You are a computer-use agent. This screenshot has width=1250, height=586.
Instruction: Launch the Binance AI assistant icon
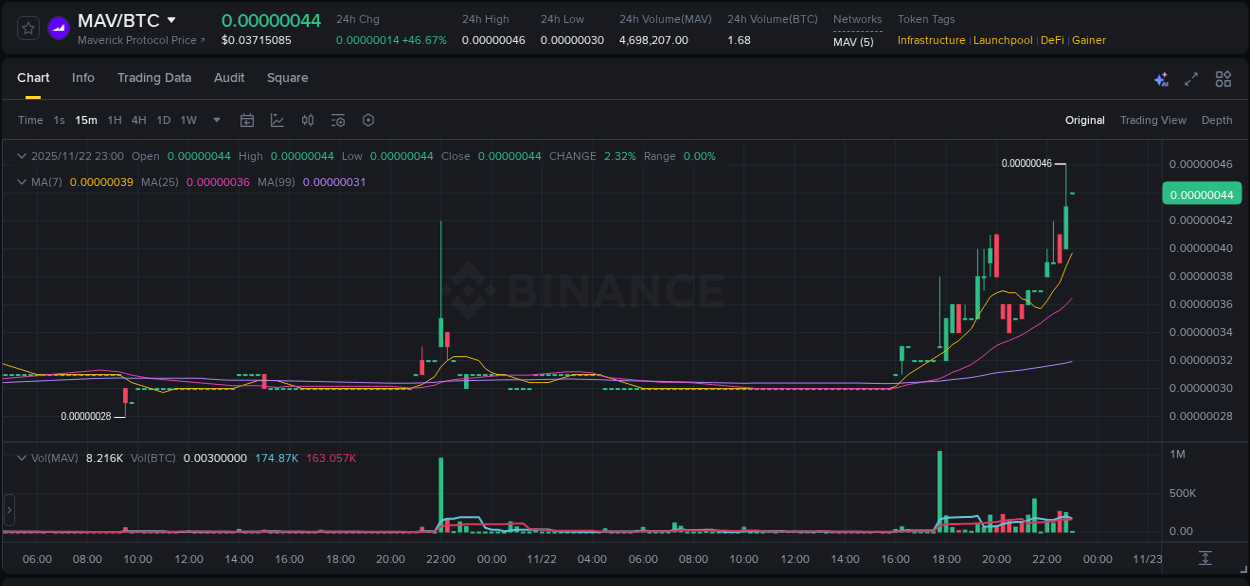[x=1161, y=78]
